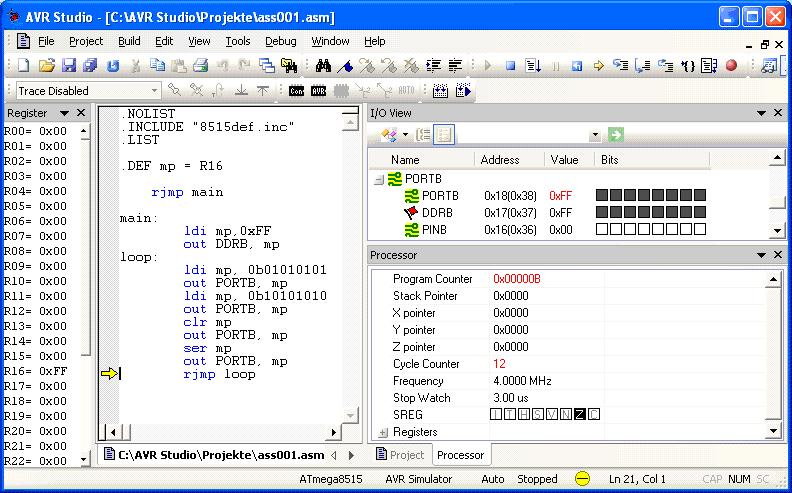This screenshot has width=792, height=493.
Task: Click the Run to Cursor braces icon
Action: (687, 66)
